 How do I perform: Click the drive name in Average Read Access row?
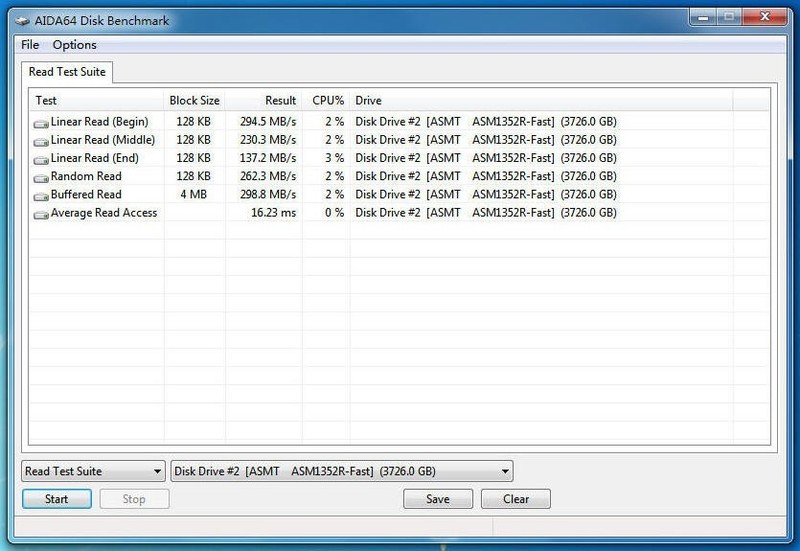(486, 213)
